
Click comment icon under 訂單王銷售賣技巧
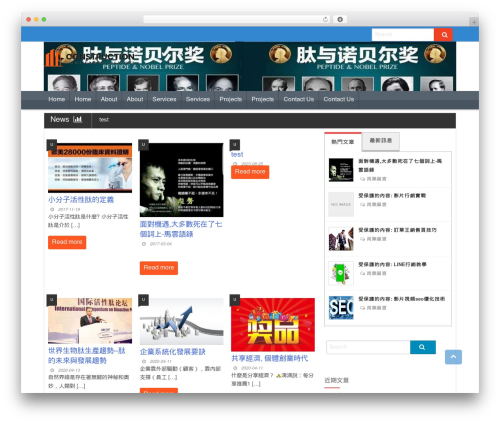click(362, 239)
